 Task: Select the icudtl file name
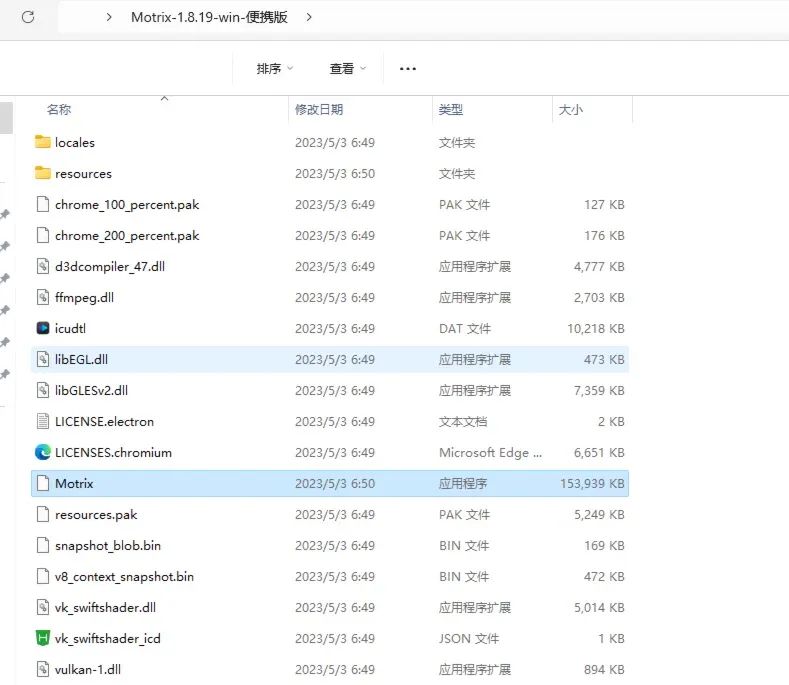click(70, 329)
